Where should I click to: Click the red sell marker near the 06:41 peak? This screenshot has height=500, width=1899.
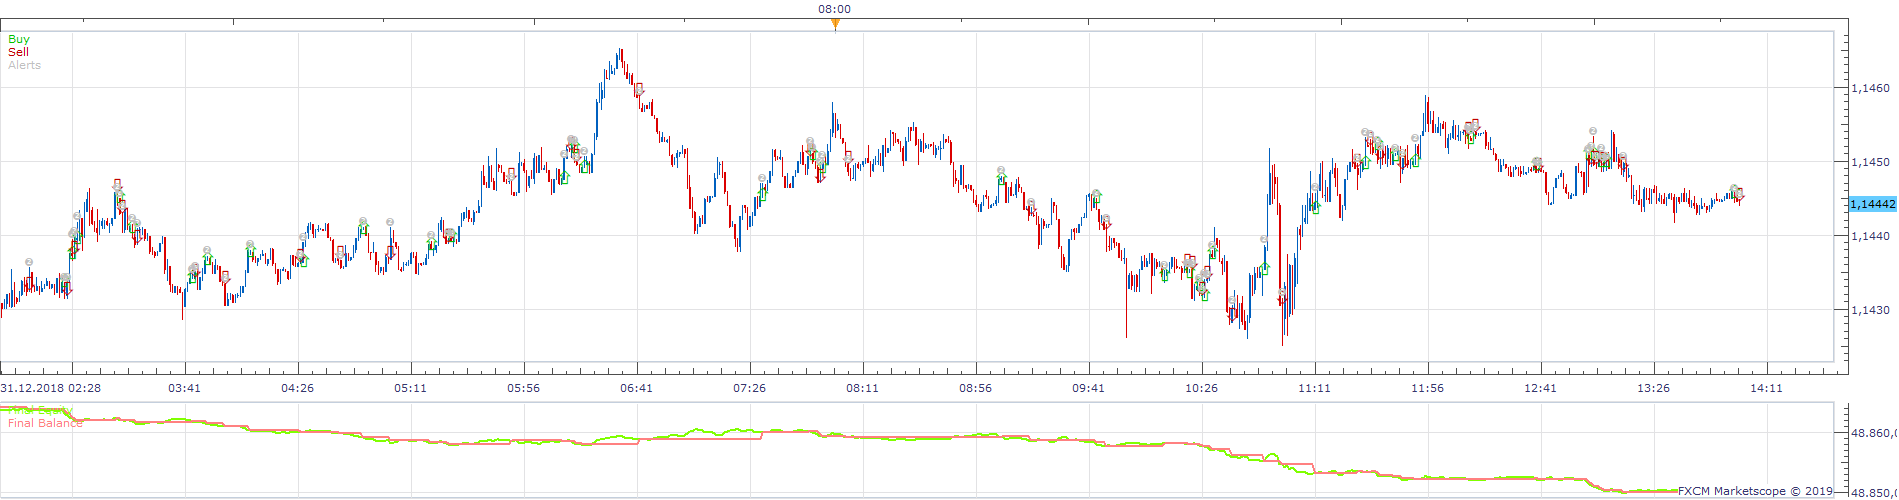pyautogui.click(x=639, y=88)
